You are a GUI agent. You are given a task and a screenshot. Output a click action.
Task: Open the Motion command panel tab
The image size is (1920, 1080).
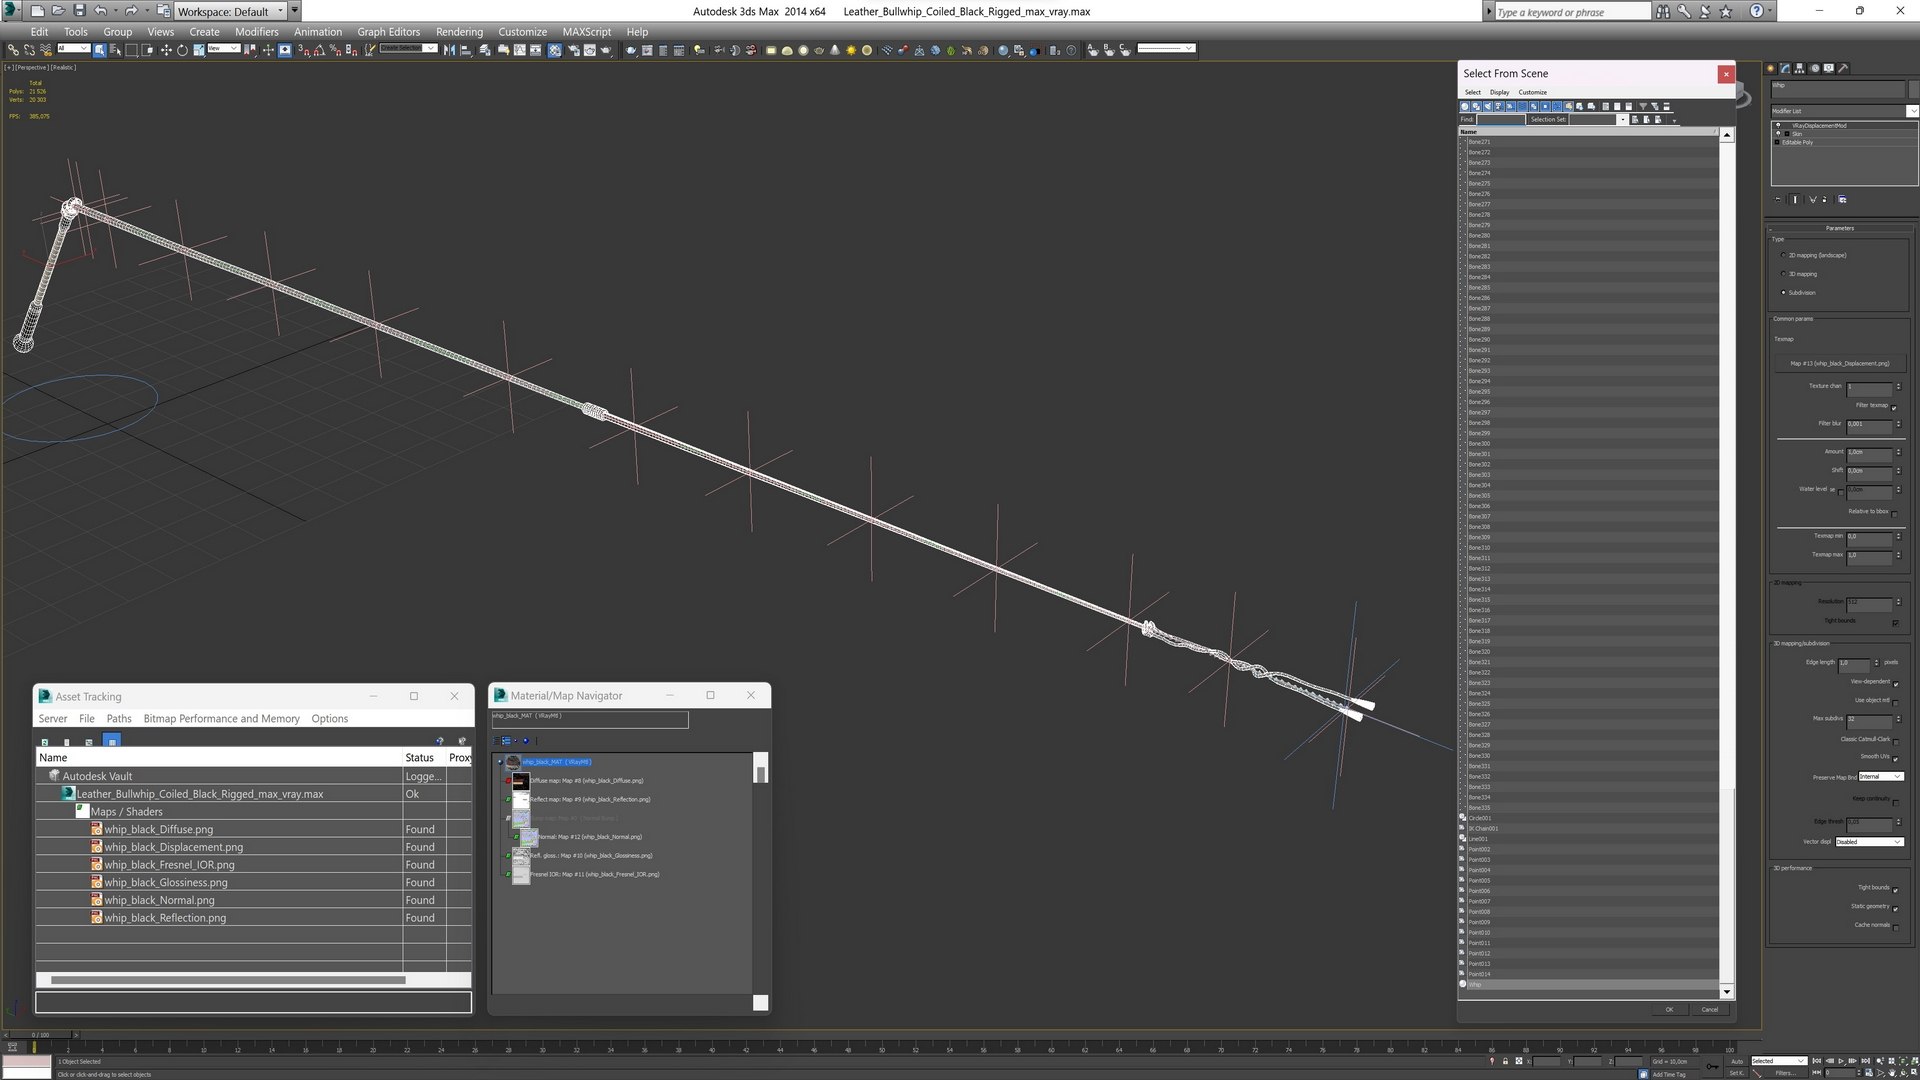1814,68
